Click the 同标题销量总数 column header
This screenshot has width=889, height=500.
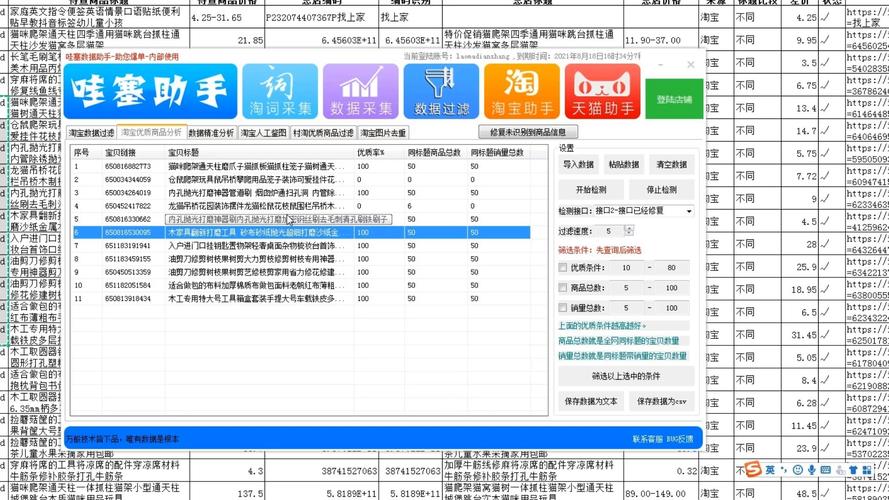click(499, 153)
